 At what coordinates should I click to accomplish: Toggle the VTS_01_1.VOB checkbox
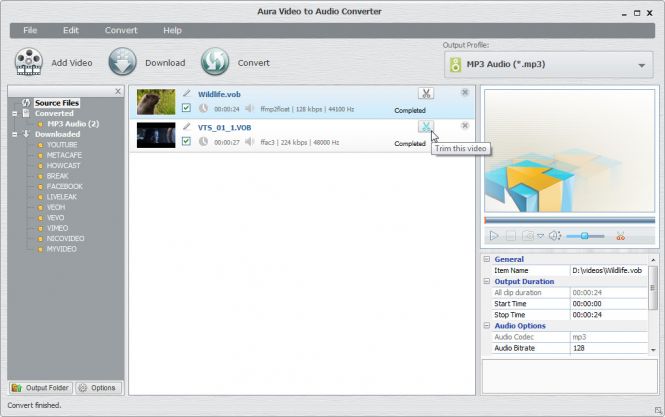click(186, 142)
